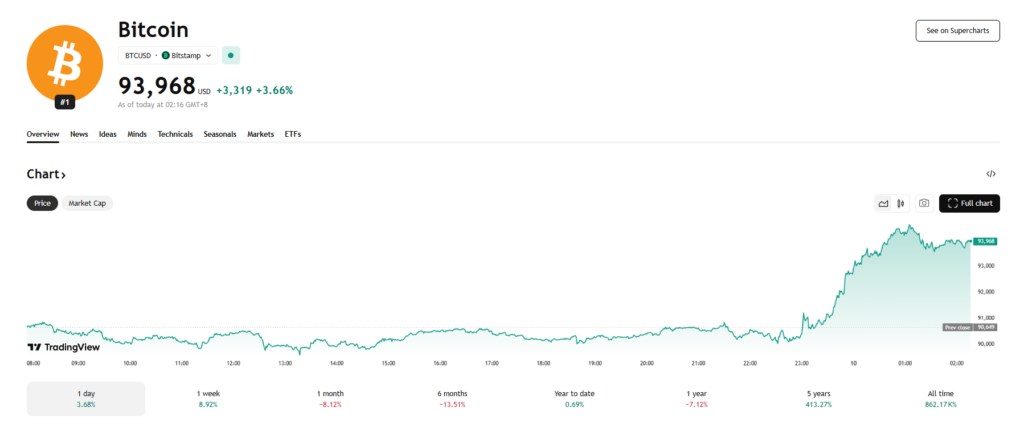Click the See on Supercharts button
1024x448 pixels.
click(x=957, y=30)
